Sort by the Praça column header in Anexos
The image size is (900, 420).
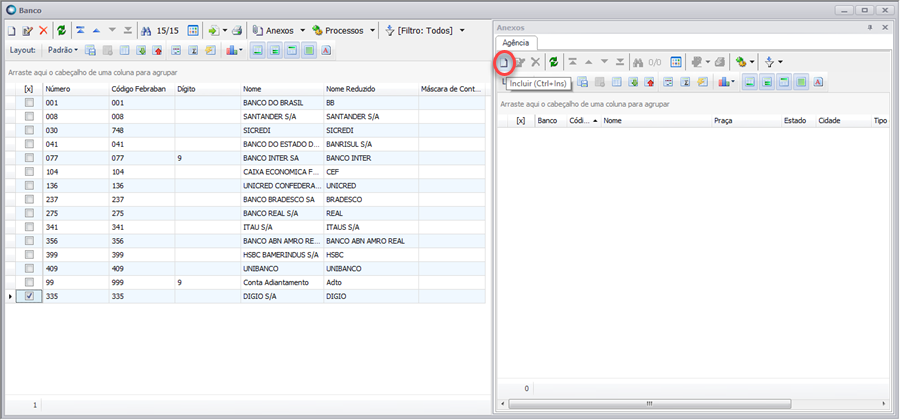746,121
